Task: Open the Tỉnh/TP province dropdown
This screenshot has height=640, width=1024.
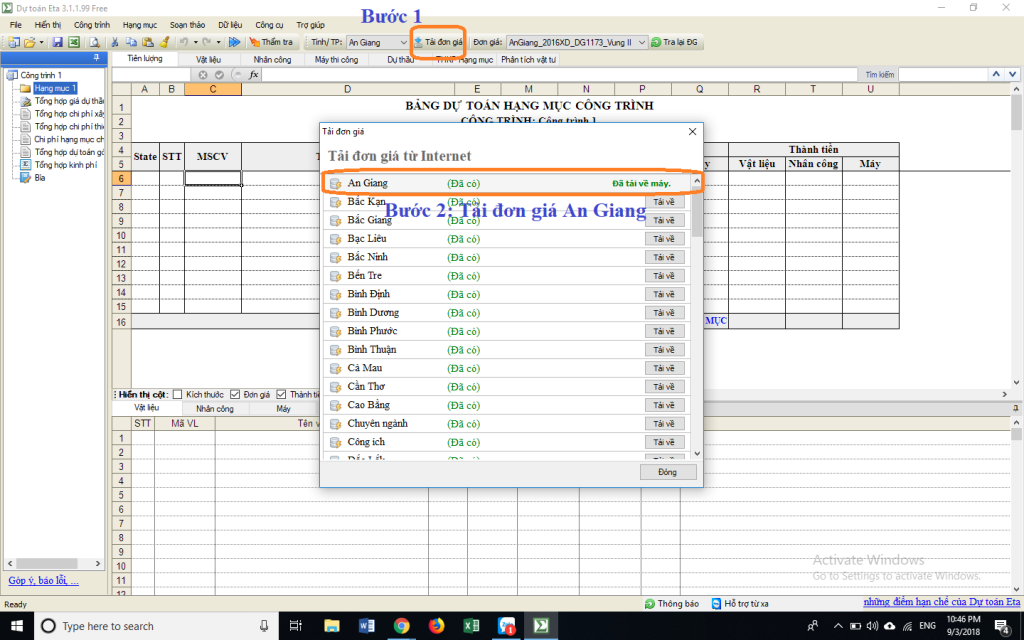Action: pyautogui.click(x=403, y=42)
